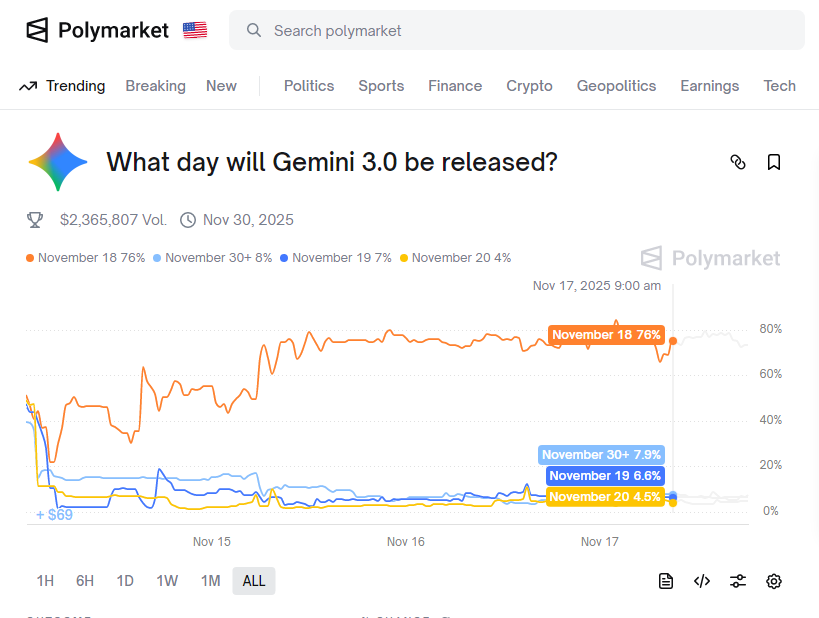Open chart settings gear icon
The image size is (819, 618).
(x=774, y=581)
